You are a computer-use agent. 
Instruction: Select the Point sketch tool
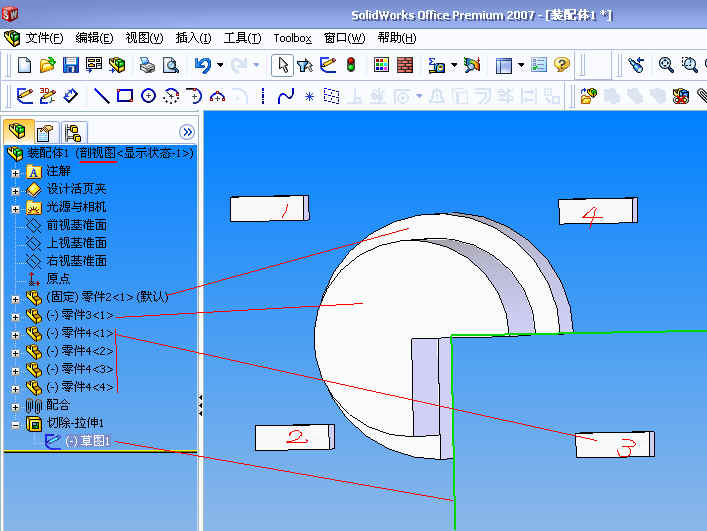coord(309,96)
